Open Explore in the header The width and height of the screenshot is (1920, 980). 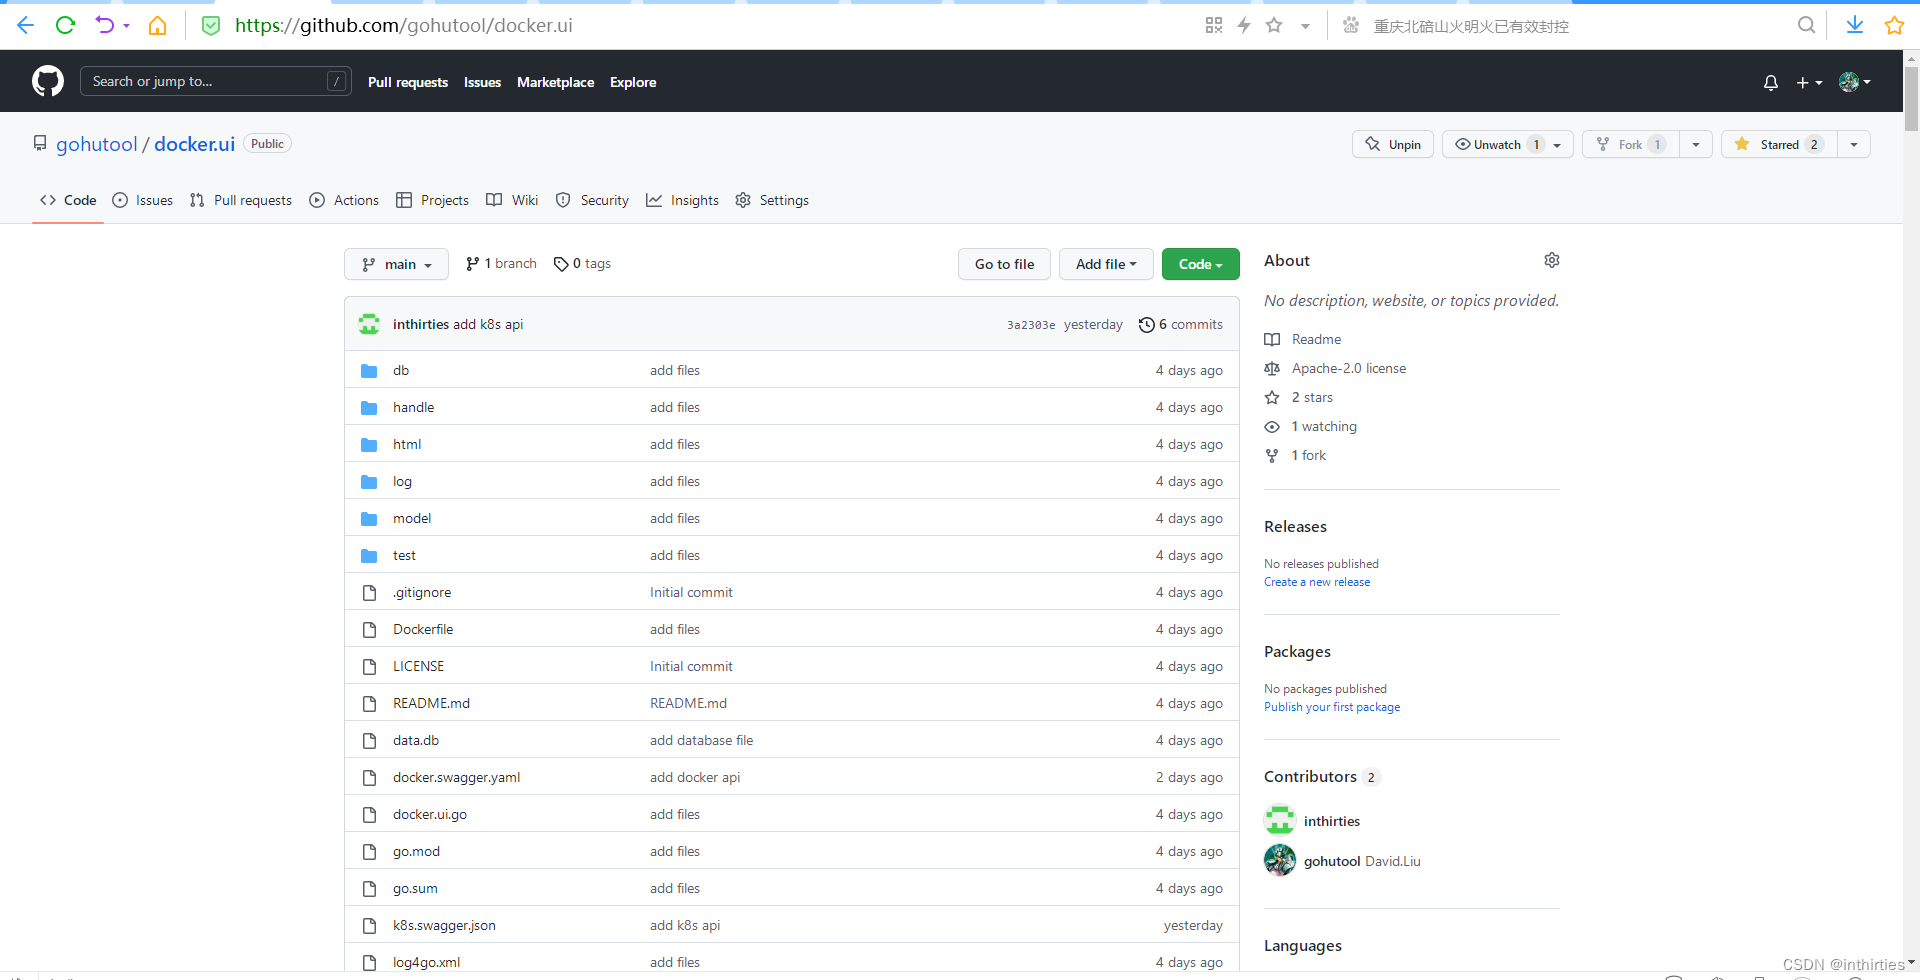click(x=633, y=82)
